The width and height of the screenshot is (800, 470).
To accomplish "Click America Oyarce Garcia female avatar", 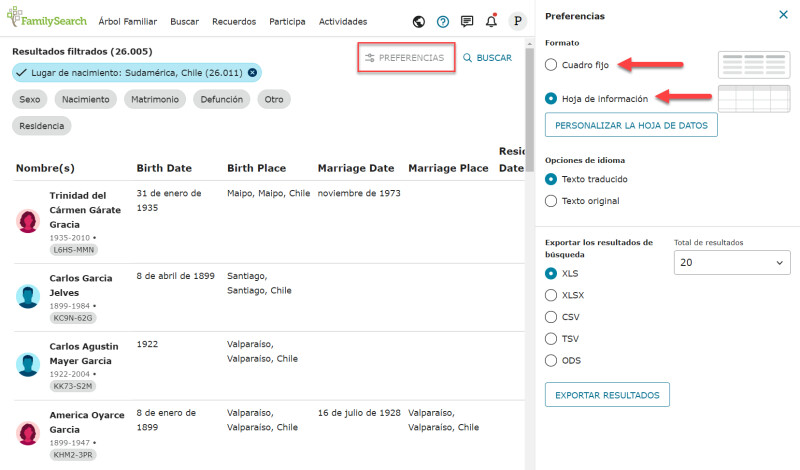I will [28, 433].
